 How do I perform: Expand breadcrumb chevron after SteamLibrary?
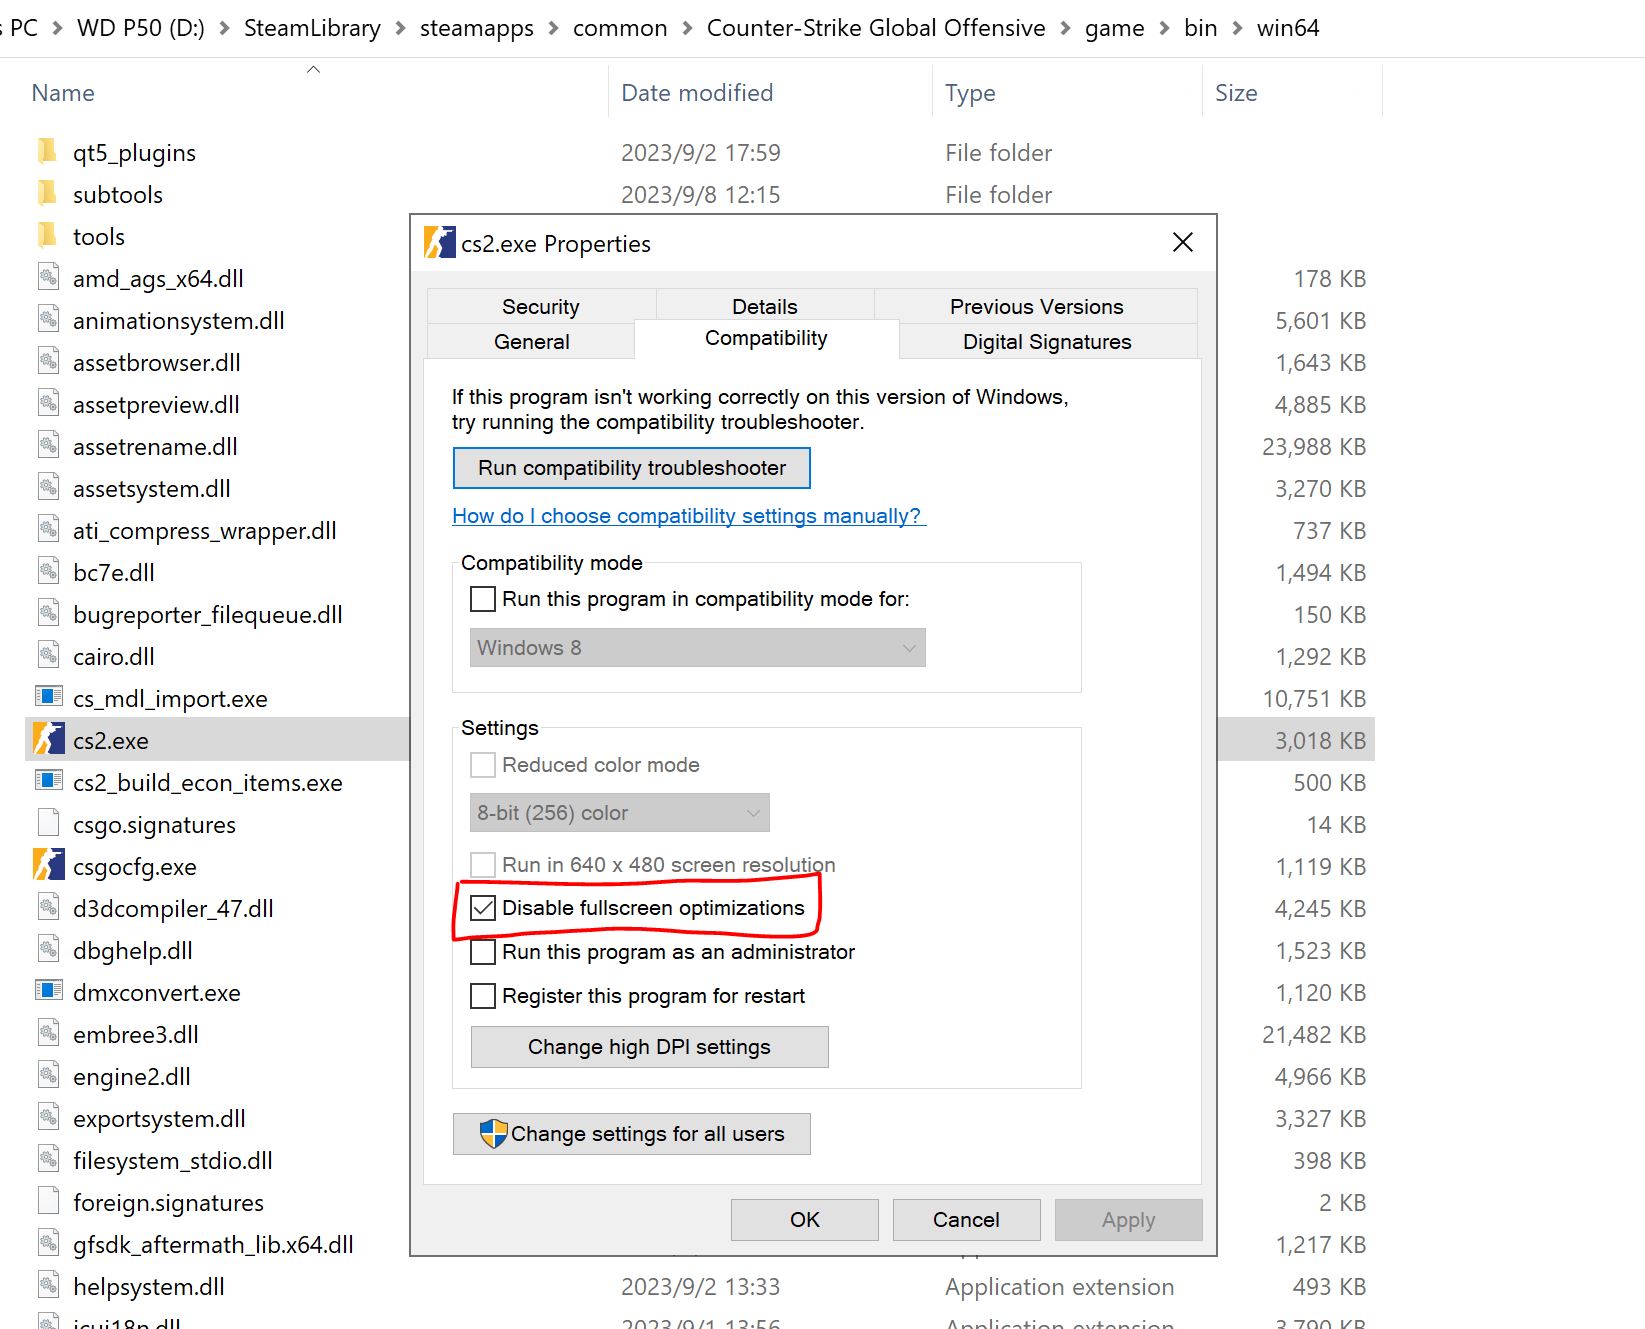400,28
